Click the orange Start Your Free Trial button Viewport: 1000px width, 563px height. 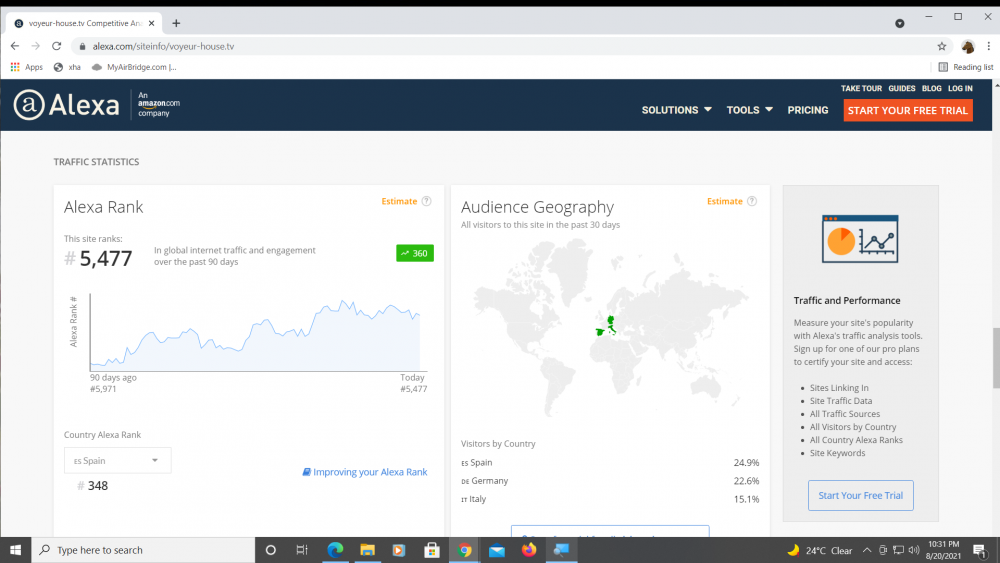pyautogui.click(x=908, y=110)
